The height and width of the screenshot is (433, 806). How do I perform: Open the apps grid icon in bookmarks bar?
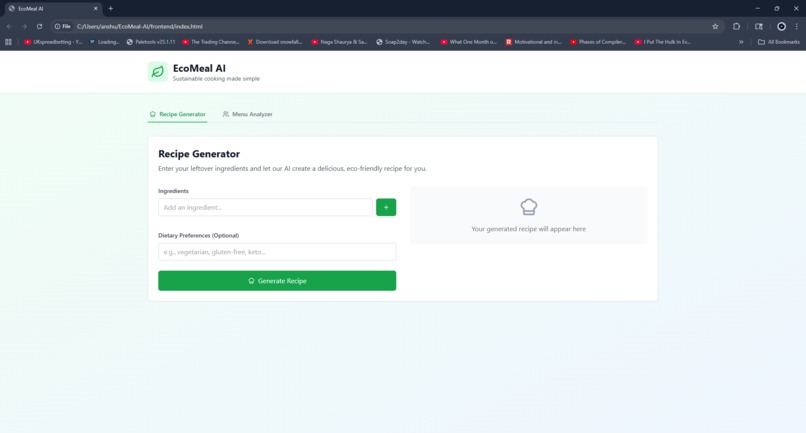(x=8, y=42)
